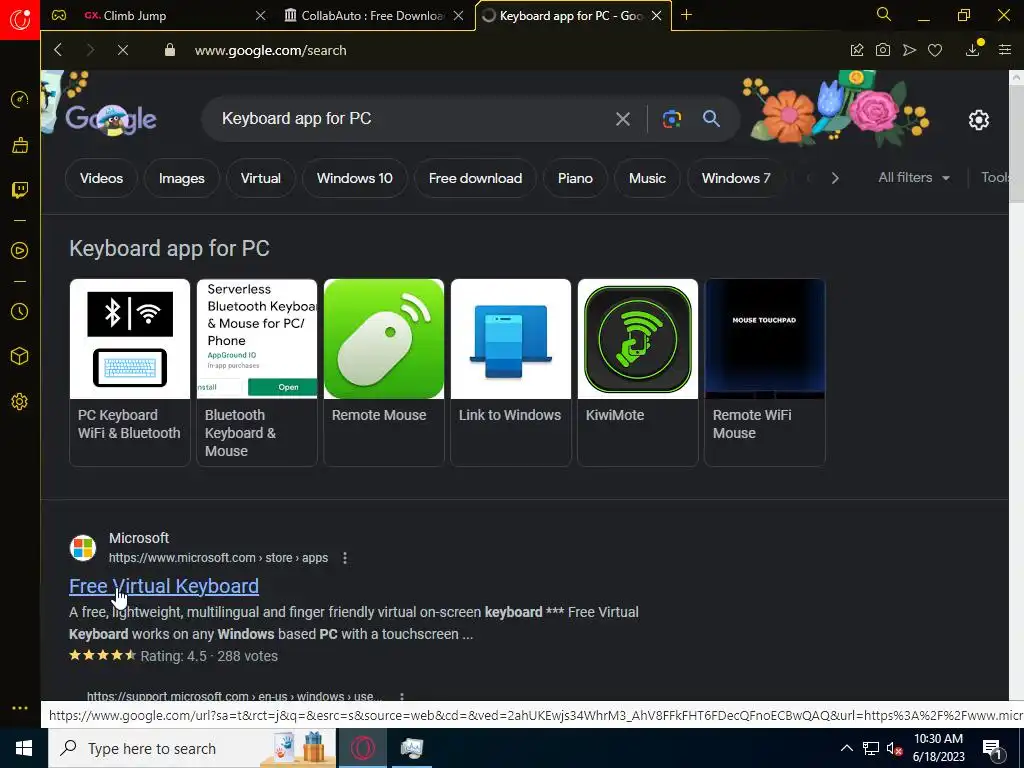
Task: Click the Windows taskbar search box
Action: [192, 748]
